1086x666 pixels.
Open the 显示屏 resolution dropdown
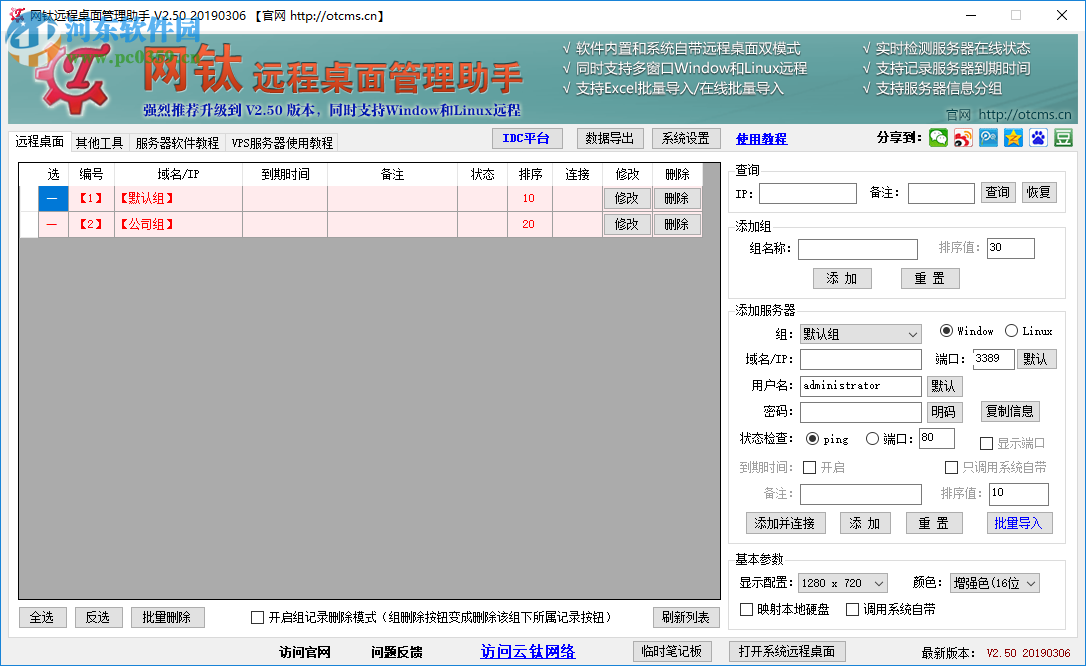point(843,582)
